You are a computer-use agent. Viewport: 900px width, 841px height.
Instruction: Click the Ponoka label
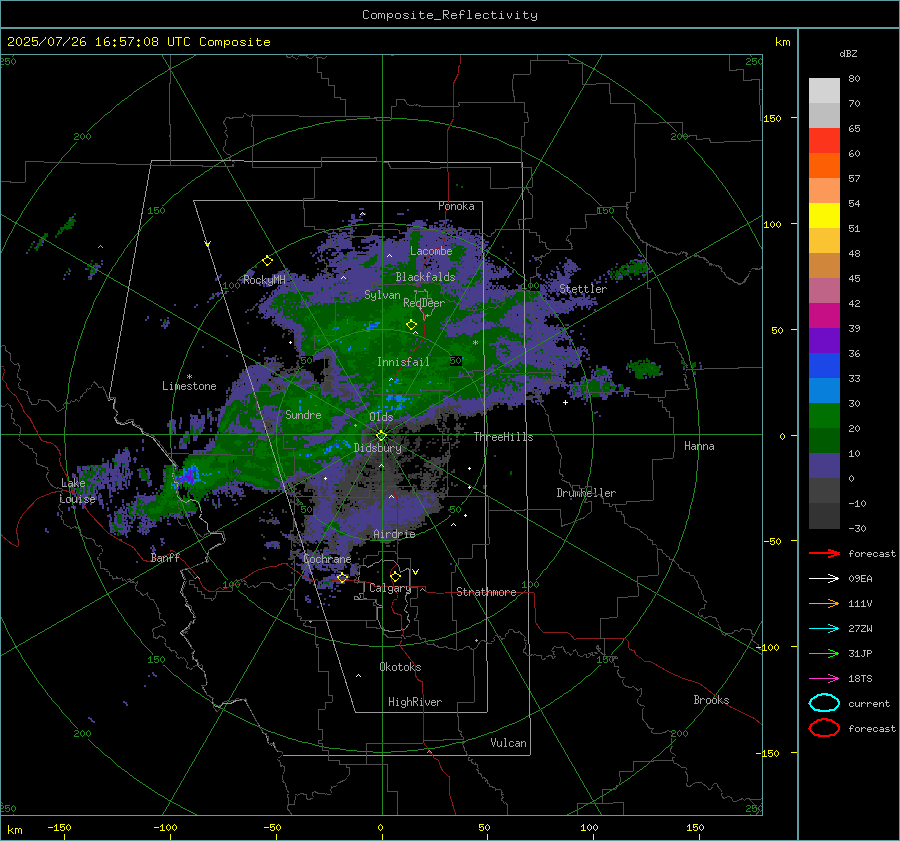coord(456,206)
